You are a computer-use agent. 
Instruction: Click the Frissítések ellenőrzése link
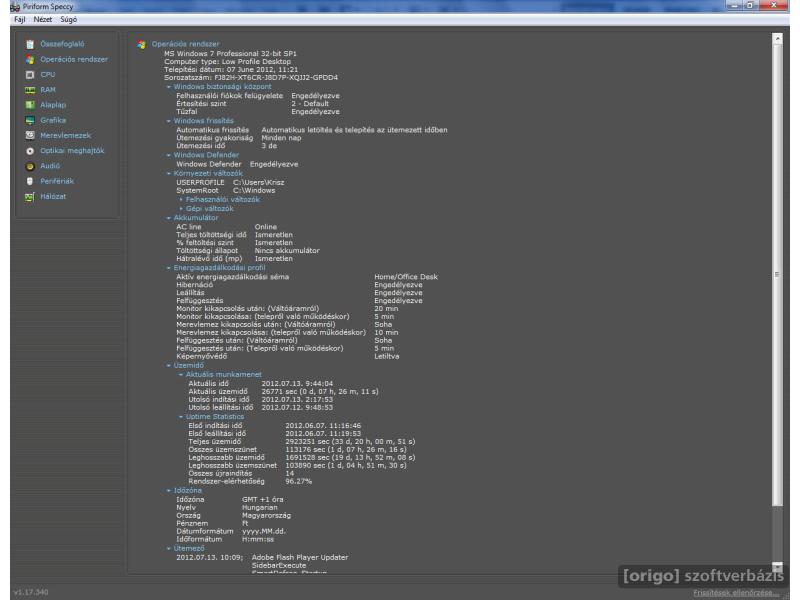coord(736,592)
